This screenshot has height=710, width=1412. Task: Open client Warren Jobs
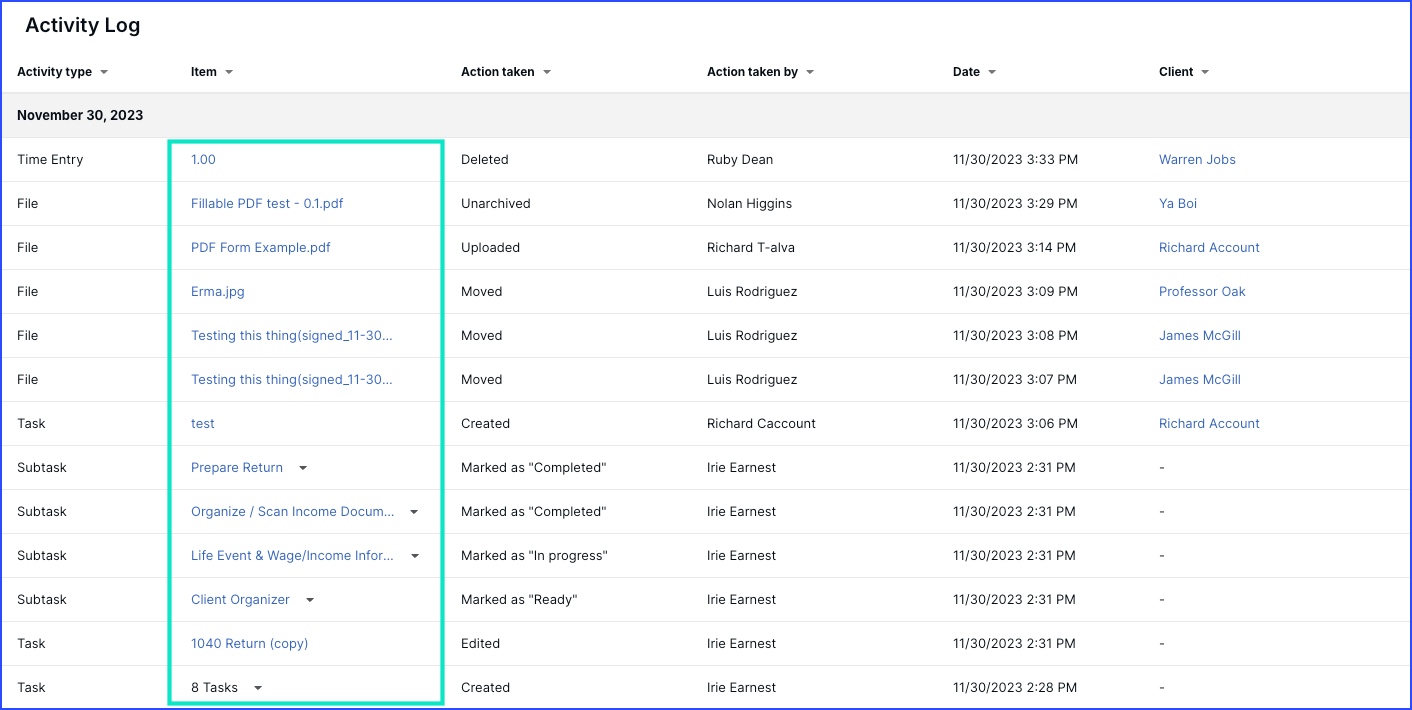1197,160
